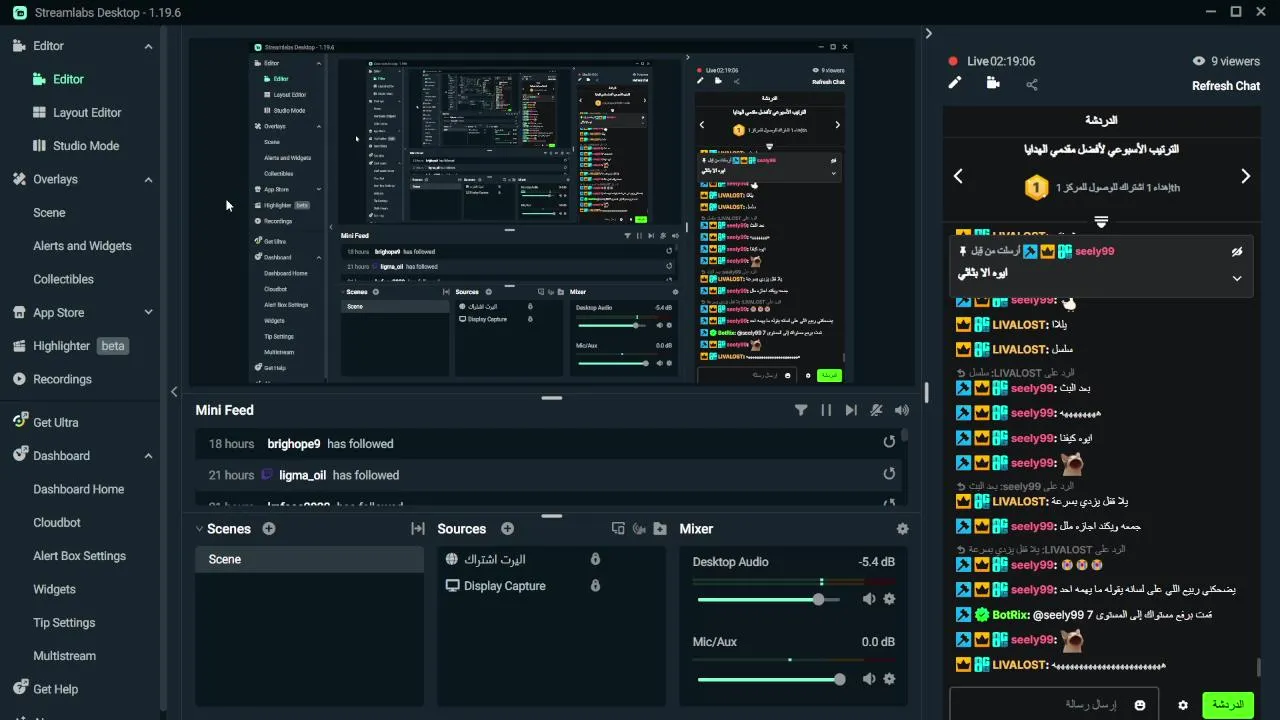Add a source folder
This screenshot has width=1280, height=720.
click(x=660, y=529)
